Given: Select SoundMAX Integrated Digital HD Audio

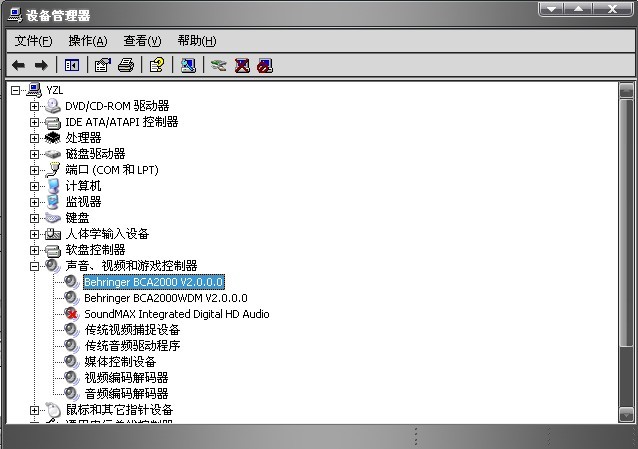Looking at the screenshot, I should [x=177, y=314].
